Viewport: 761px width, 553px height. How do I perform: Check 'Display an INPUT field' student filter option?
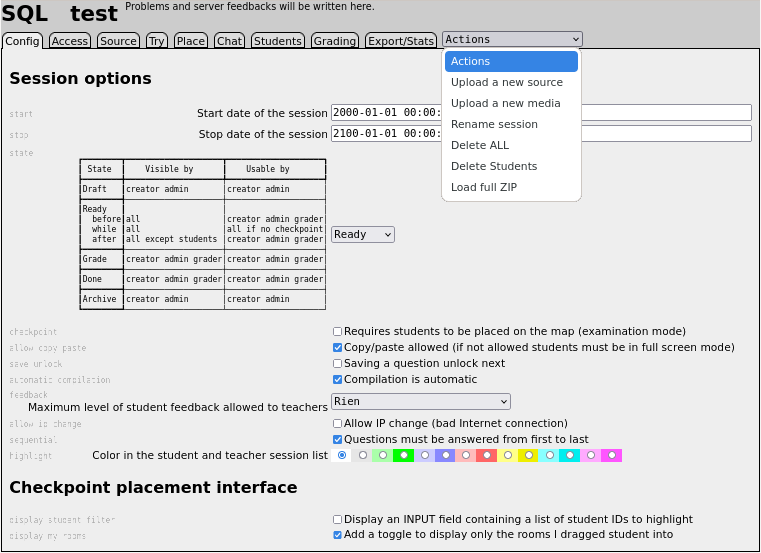[x=337, y=519]
